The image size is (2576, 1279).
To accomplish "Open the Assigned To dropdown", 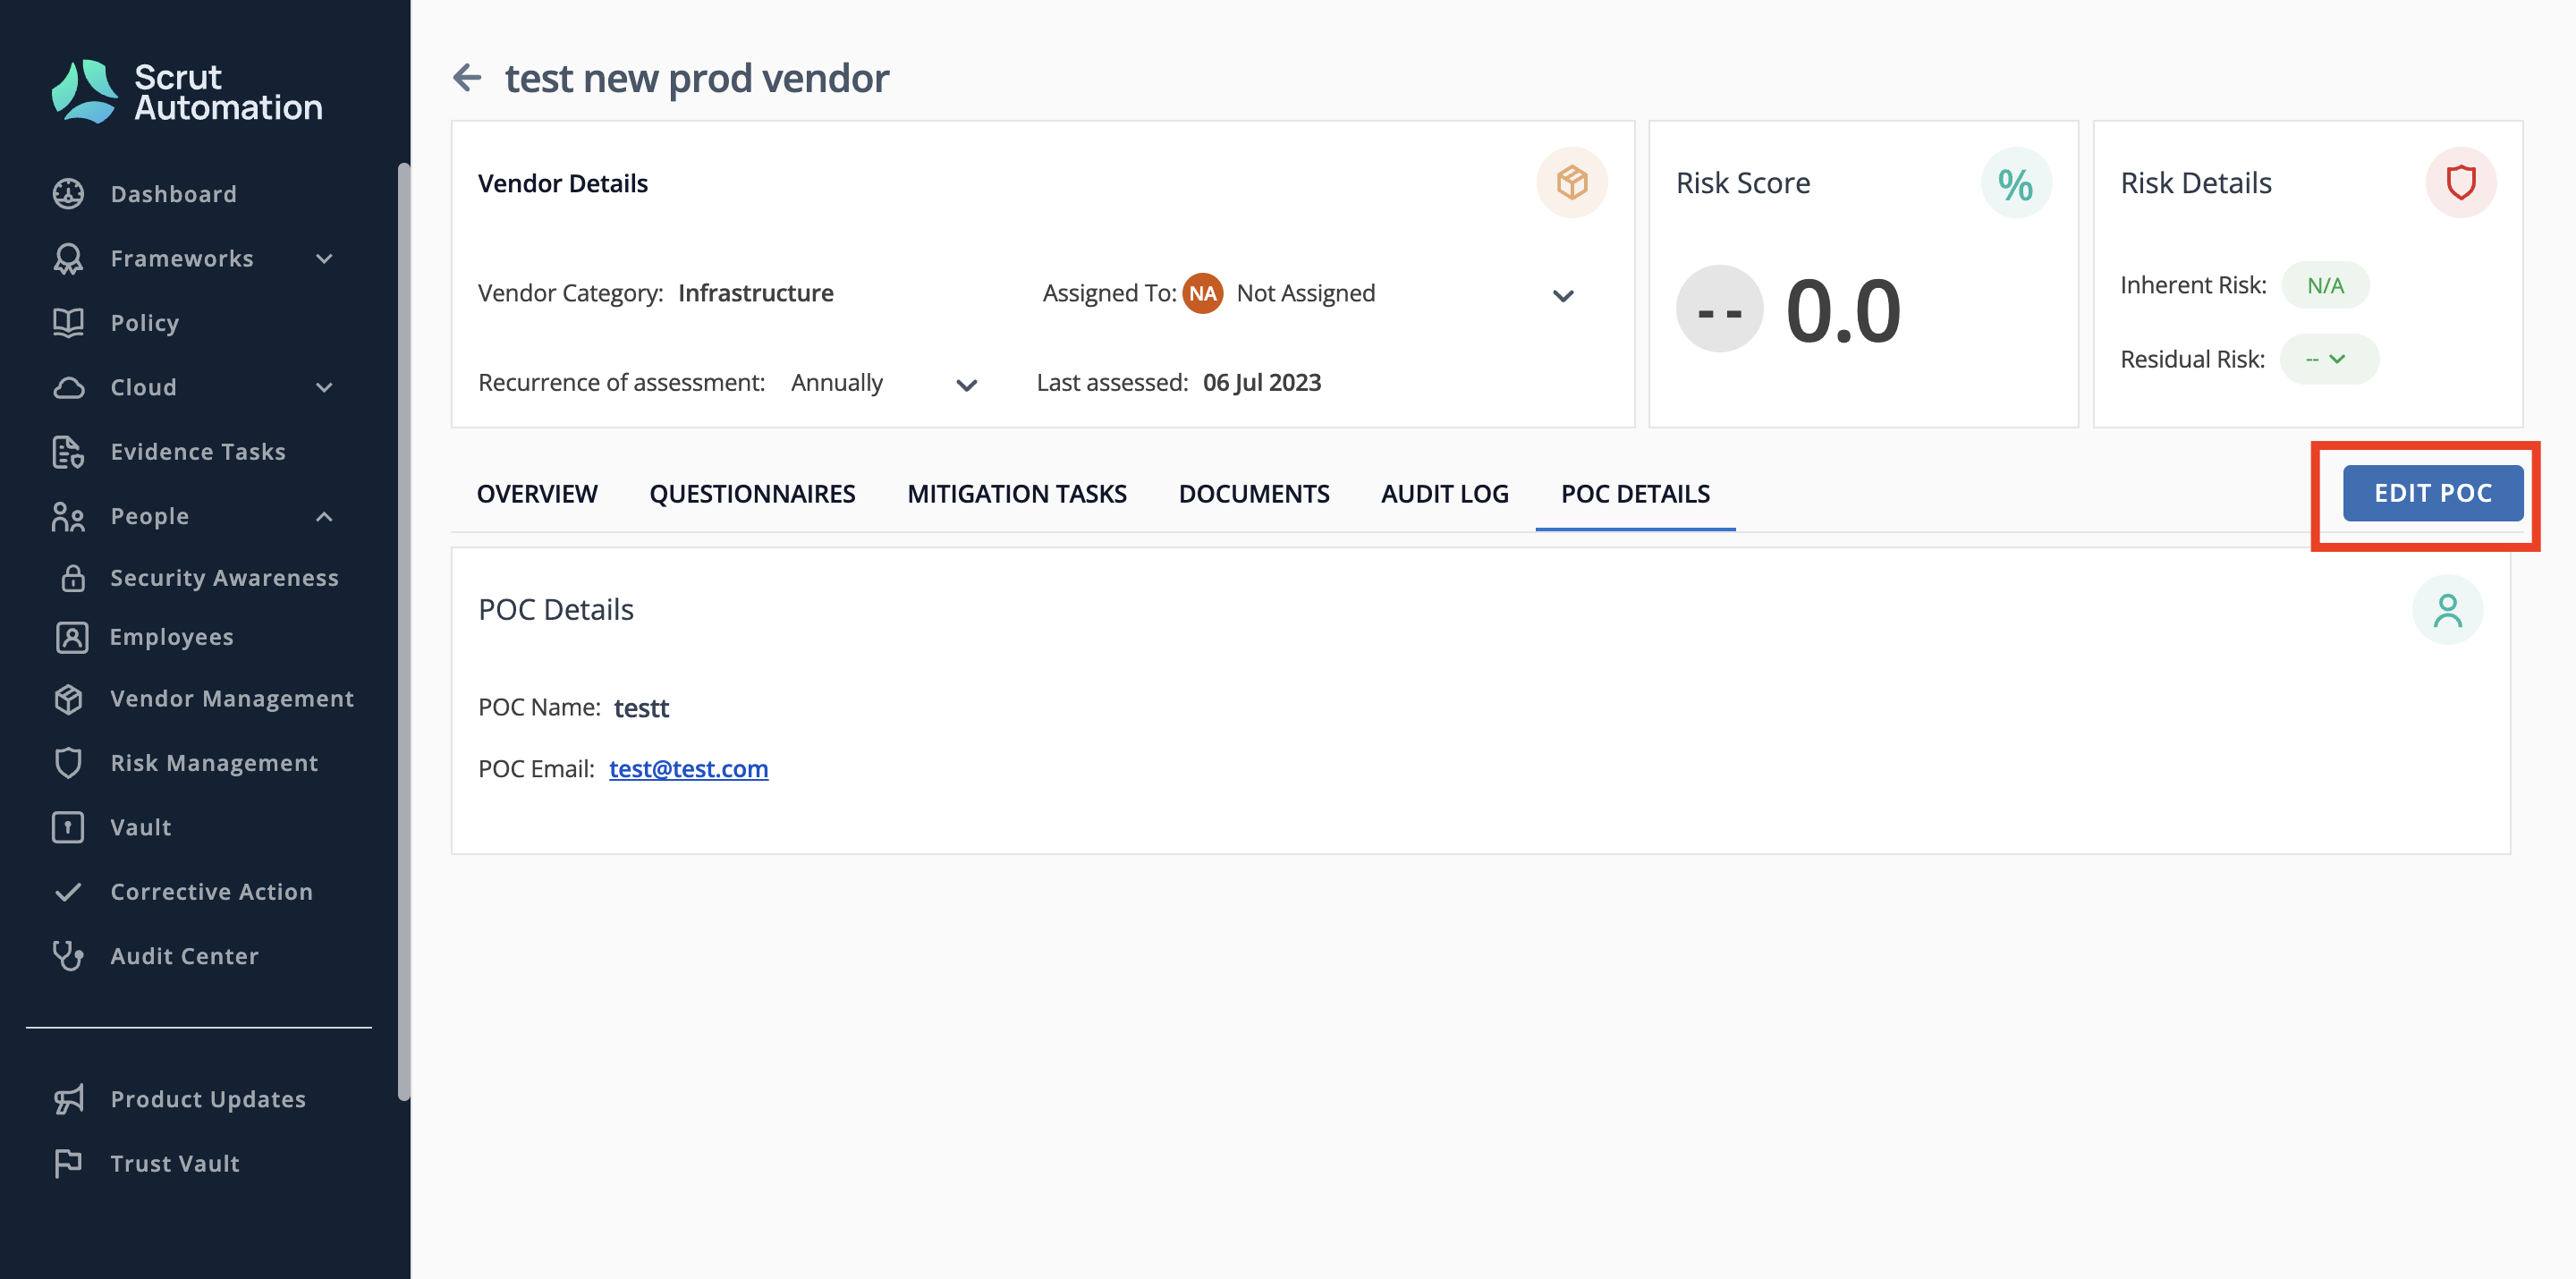I will (1563, 295).
